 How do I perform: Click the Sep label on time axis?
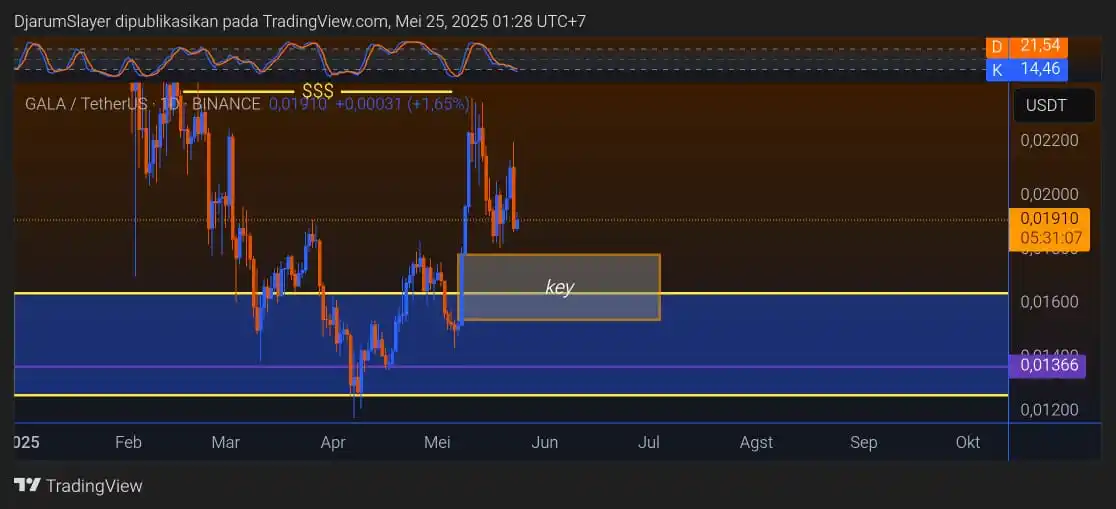click(863, 442)
